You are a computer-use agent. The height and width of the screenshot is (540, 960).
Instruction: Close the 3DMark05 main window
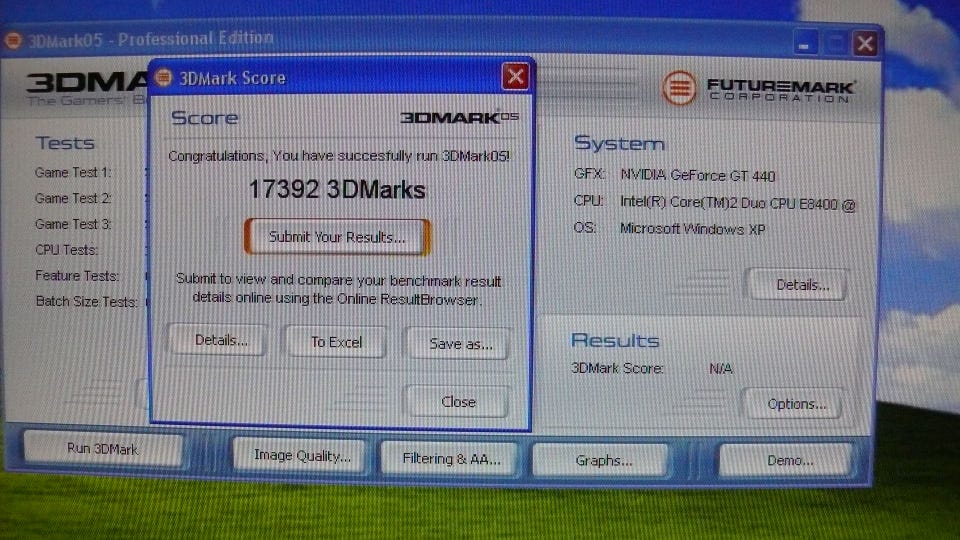pos(865,43)
